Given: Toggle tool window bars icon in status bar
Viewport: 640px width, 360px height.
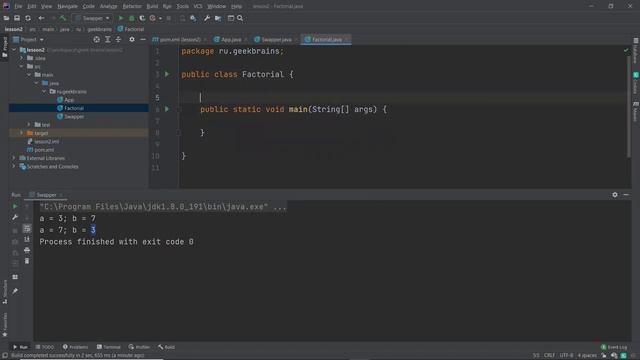Looking at the screenshot, I should coord(5,355).
